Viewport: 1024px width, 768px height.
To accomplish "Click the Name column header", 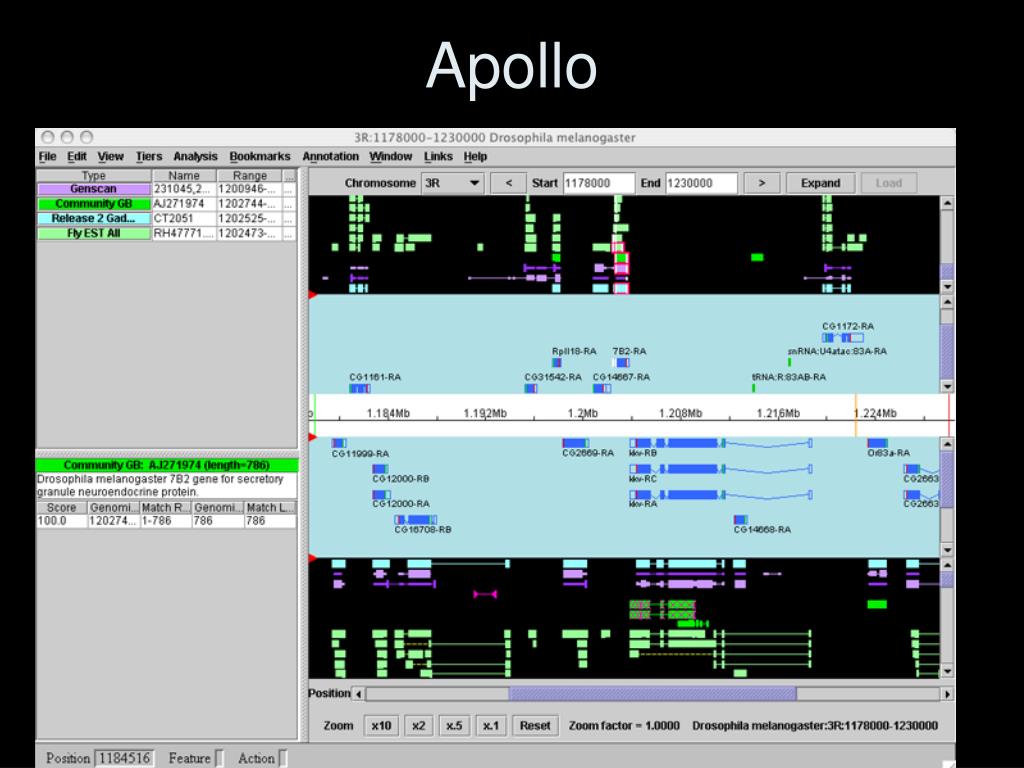I will pyautogui.click(x=184, y=176).
